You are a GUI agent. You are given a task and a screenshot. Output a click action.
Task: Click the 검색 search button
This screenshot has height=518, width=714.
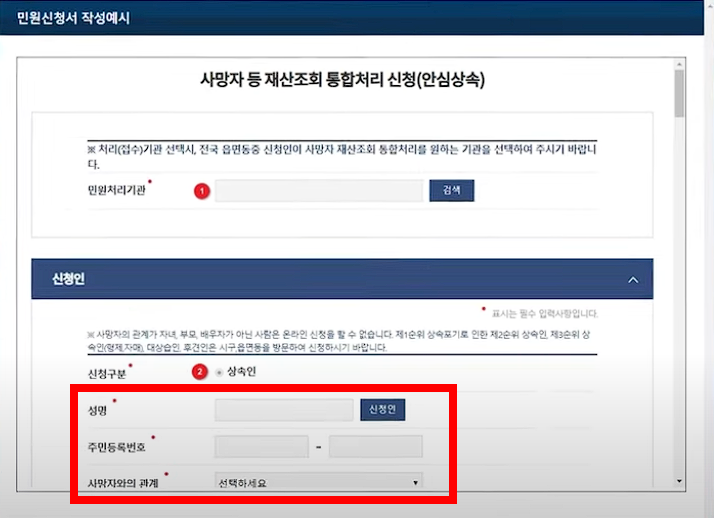[x=452, y=190]
